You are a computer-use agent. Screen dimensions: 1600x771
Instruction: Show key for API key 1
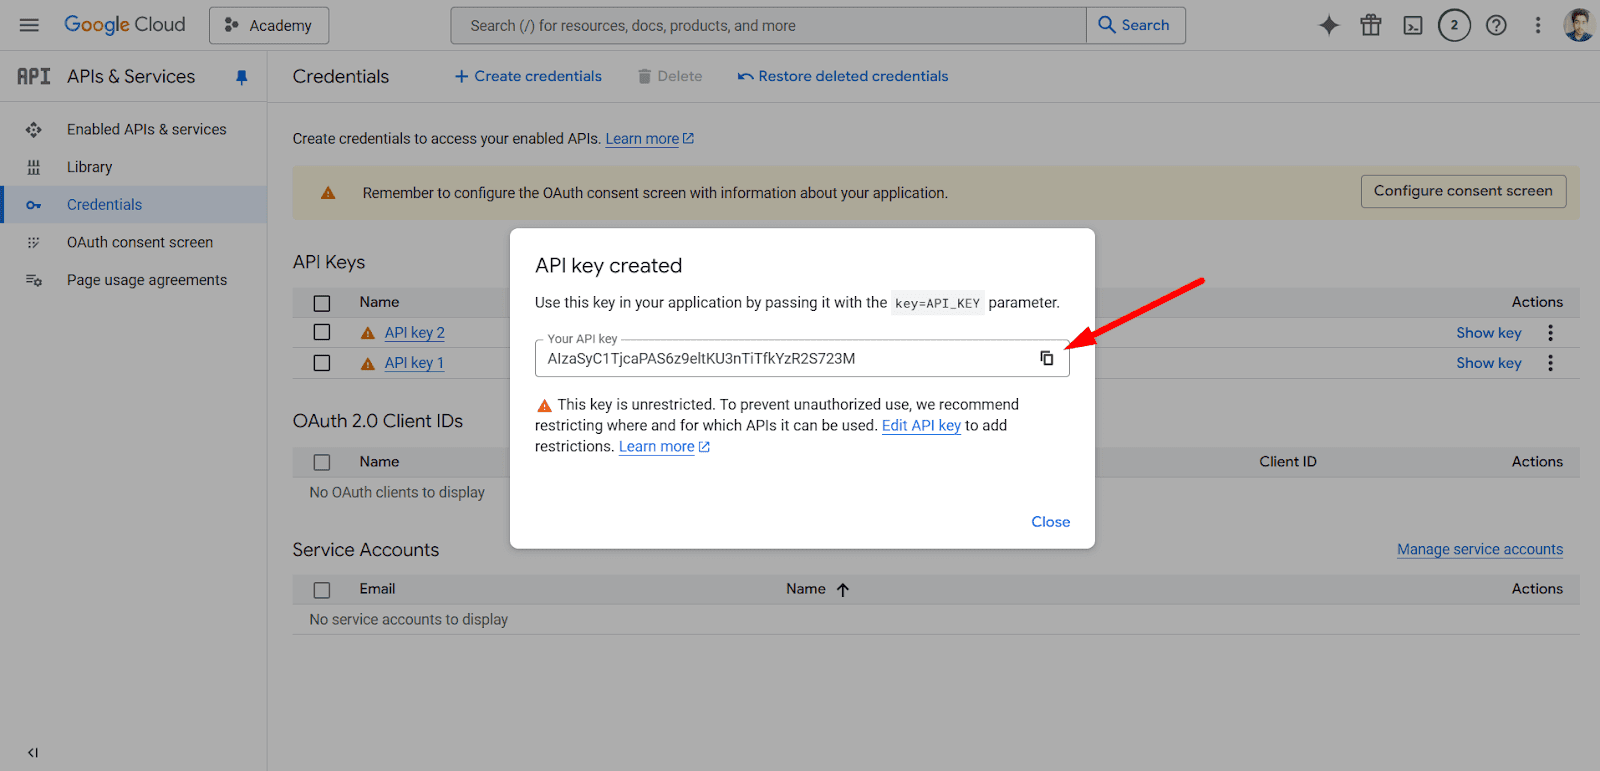1489,363
